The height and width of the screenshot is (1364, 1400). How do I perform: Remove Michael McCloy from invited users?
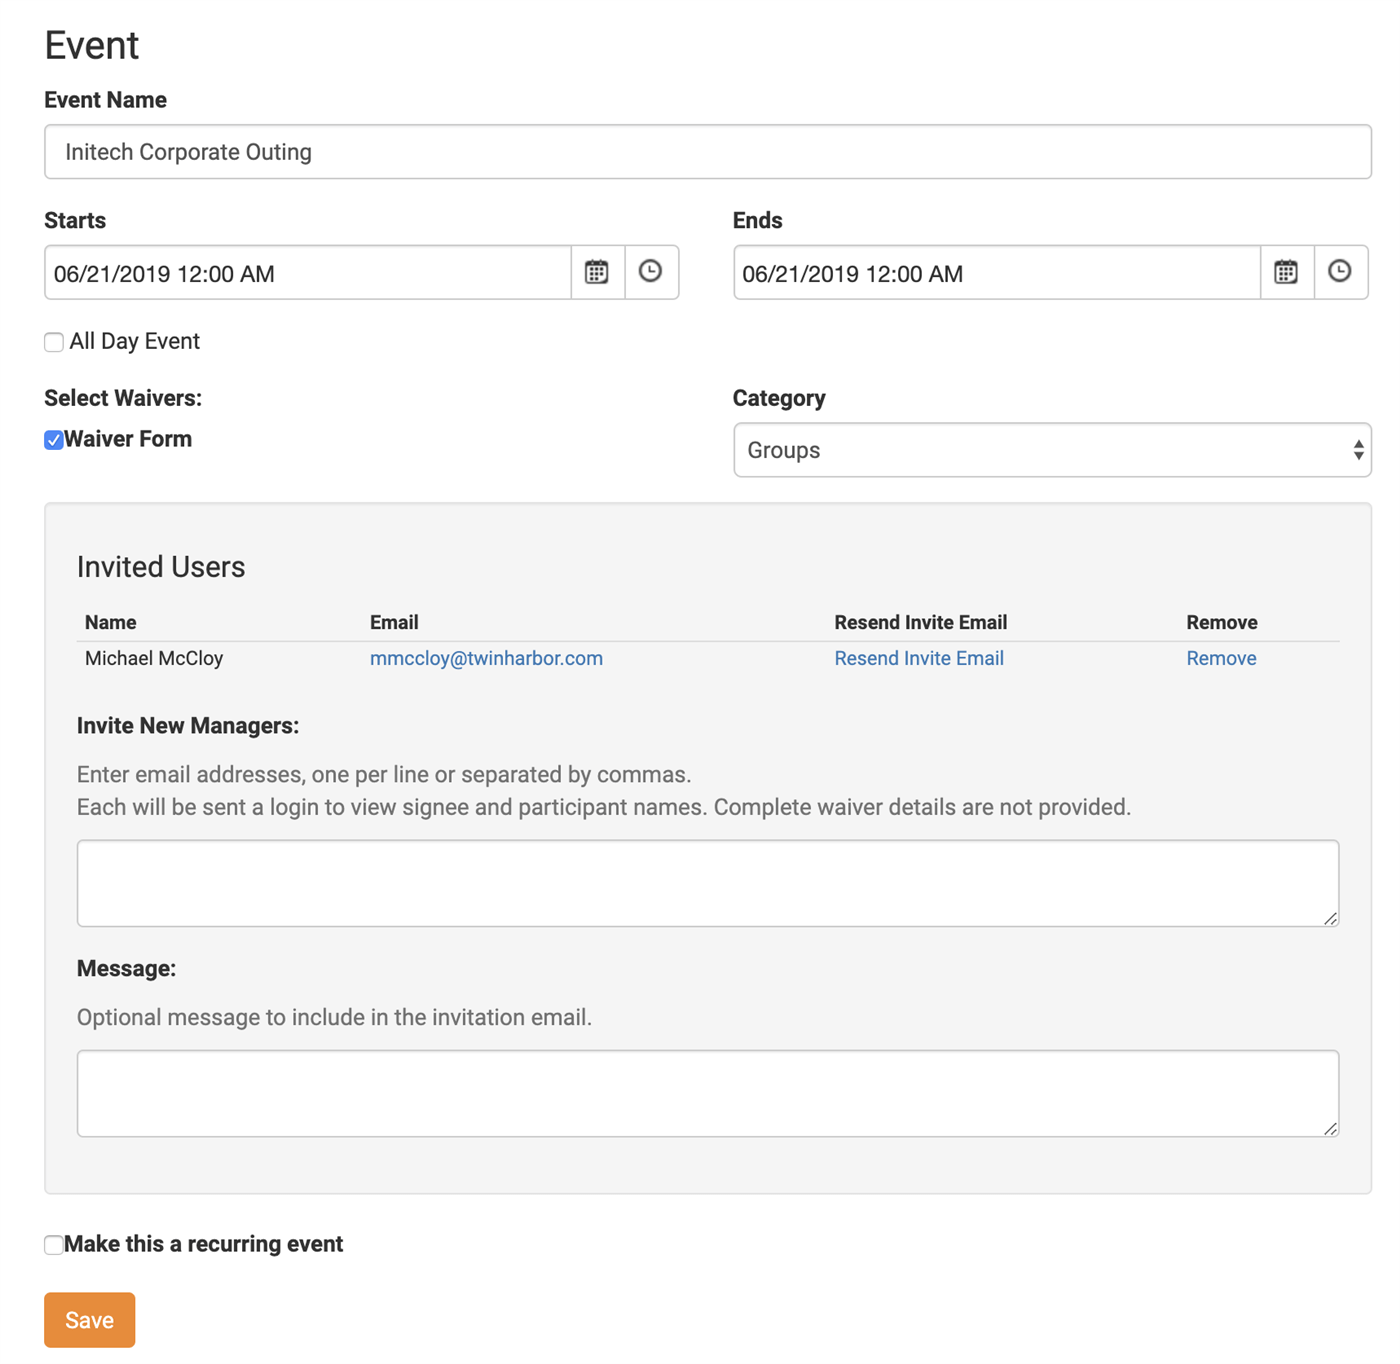pos(1220,658)
